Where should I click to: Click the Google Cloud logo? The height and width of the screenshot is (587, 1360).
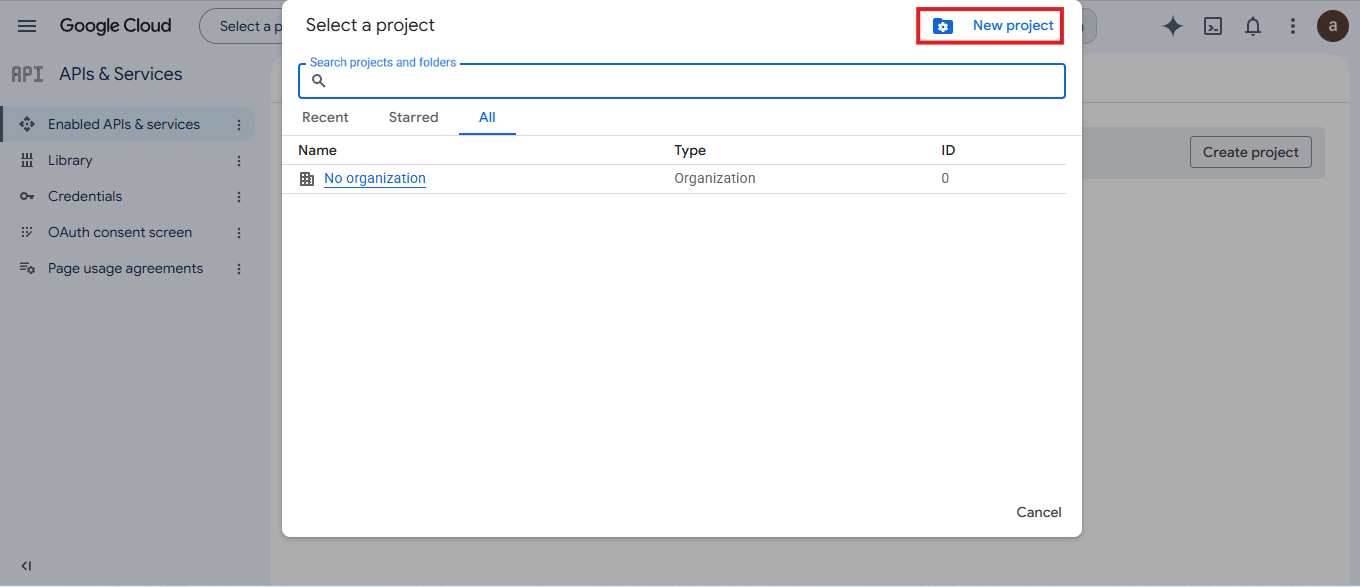tap(116, 26)
